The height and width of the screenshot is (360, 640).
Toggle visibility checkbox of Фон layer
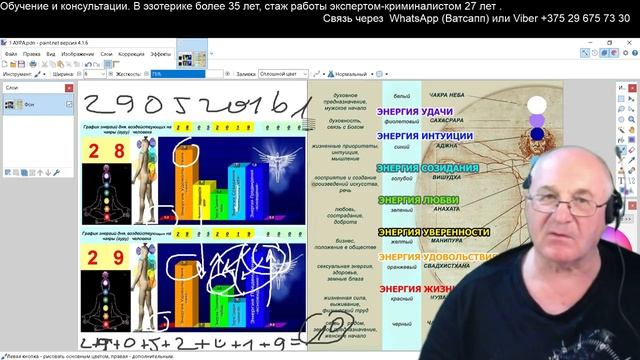(x=69, y=104)
